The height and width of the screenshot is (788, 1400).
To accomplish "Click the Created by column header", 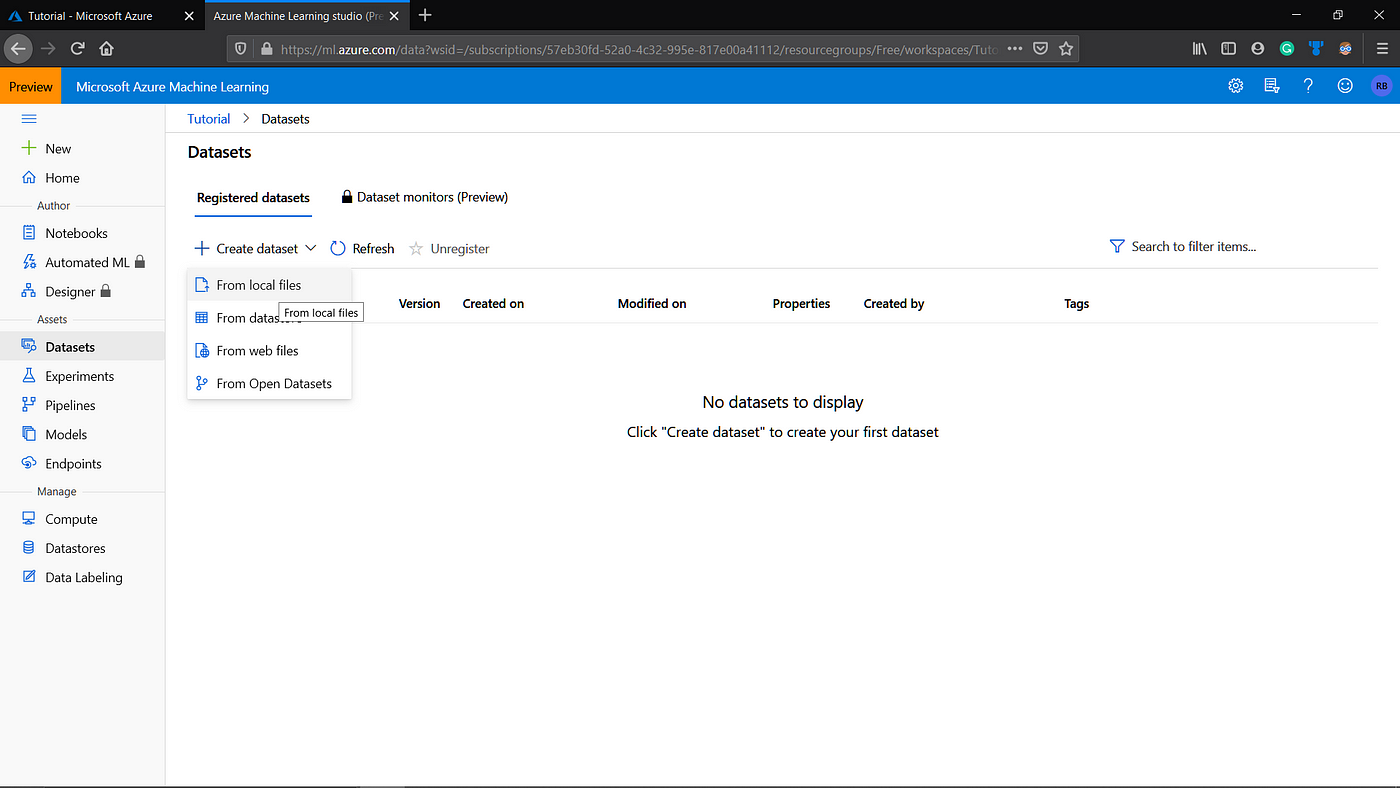I will 893,304.
